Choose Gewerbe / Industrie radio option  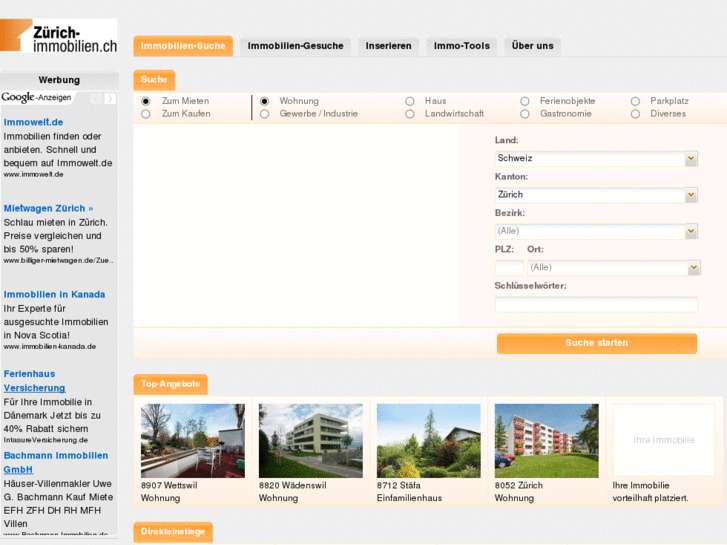pyautogui.click(x=264, y=114)
